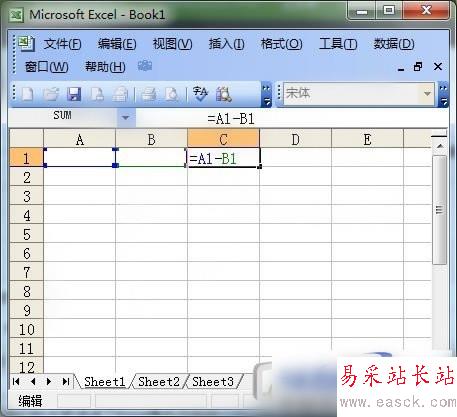Click the Permission document icon in toolbar

click(97, 94)
